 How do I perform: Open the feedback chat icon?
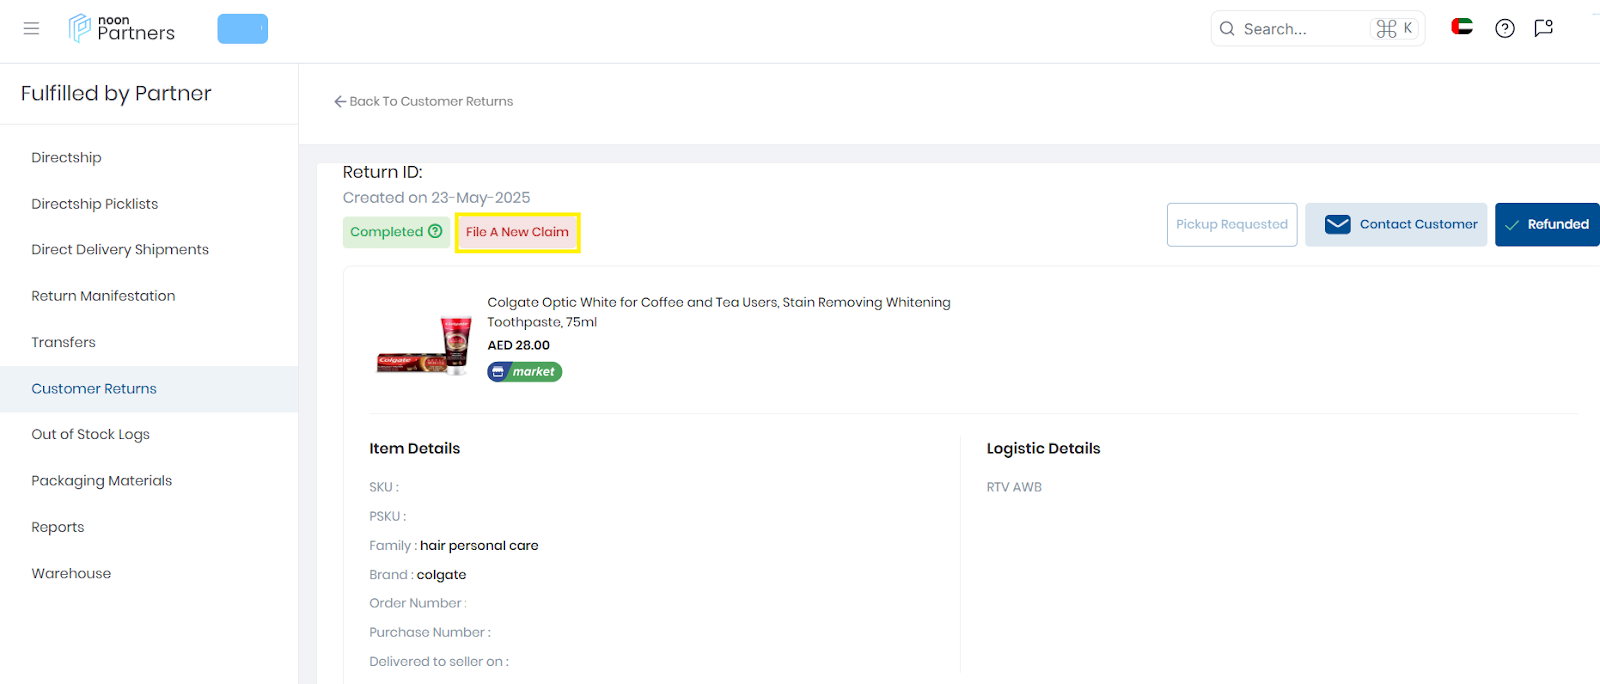pyautogui.click(x=1544, y=28)
